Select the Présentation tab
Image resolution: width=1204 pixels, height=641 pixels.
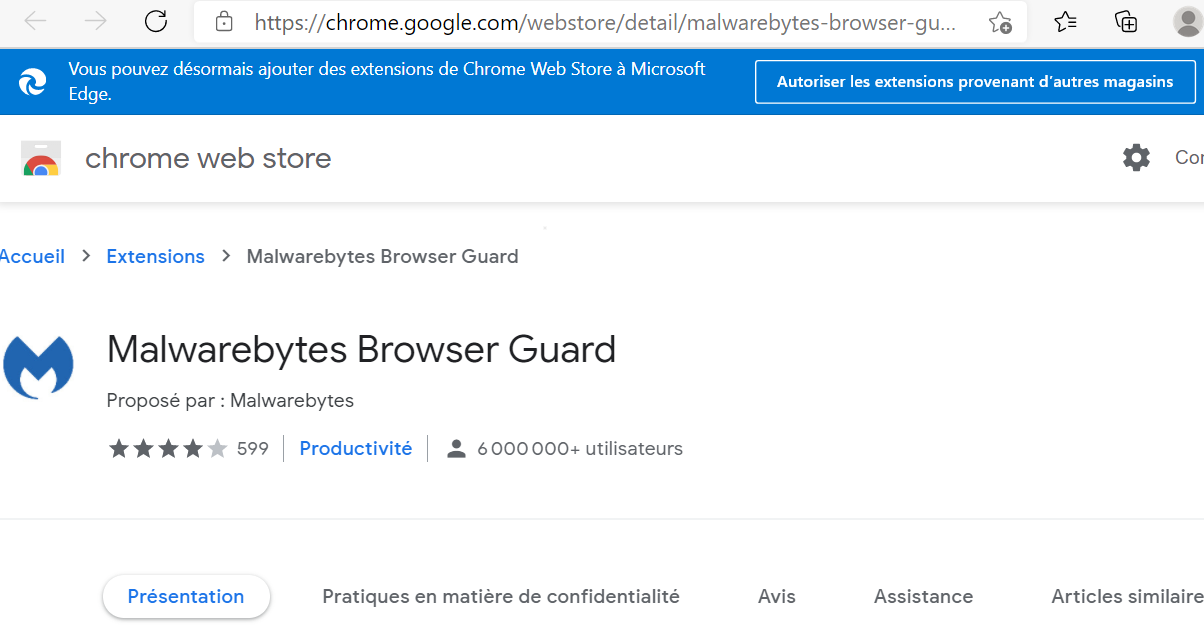(x=186, y=597)
